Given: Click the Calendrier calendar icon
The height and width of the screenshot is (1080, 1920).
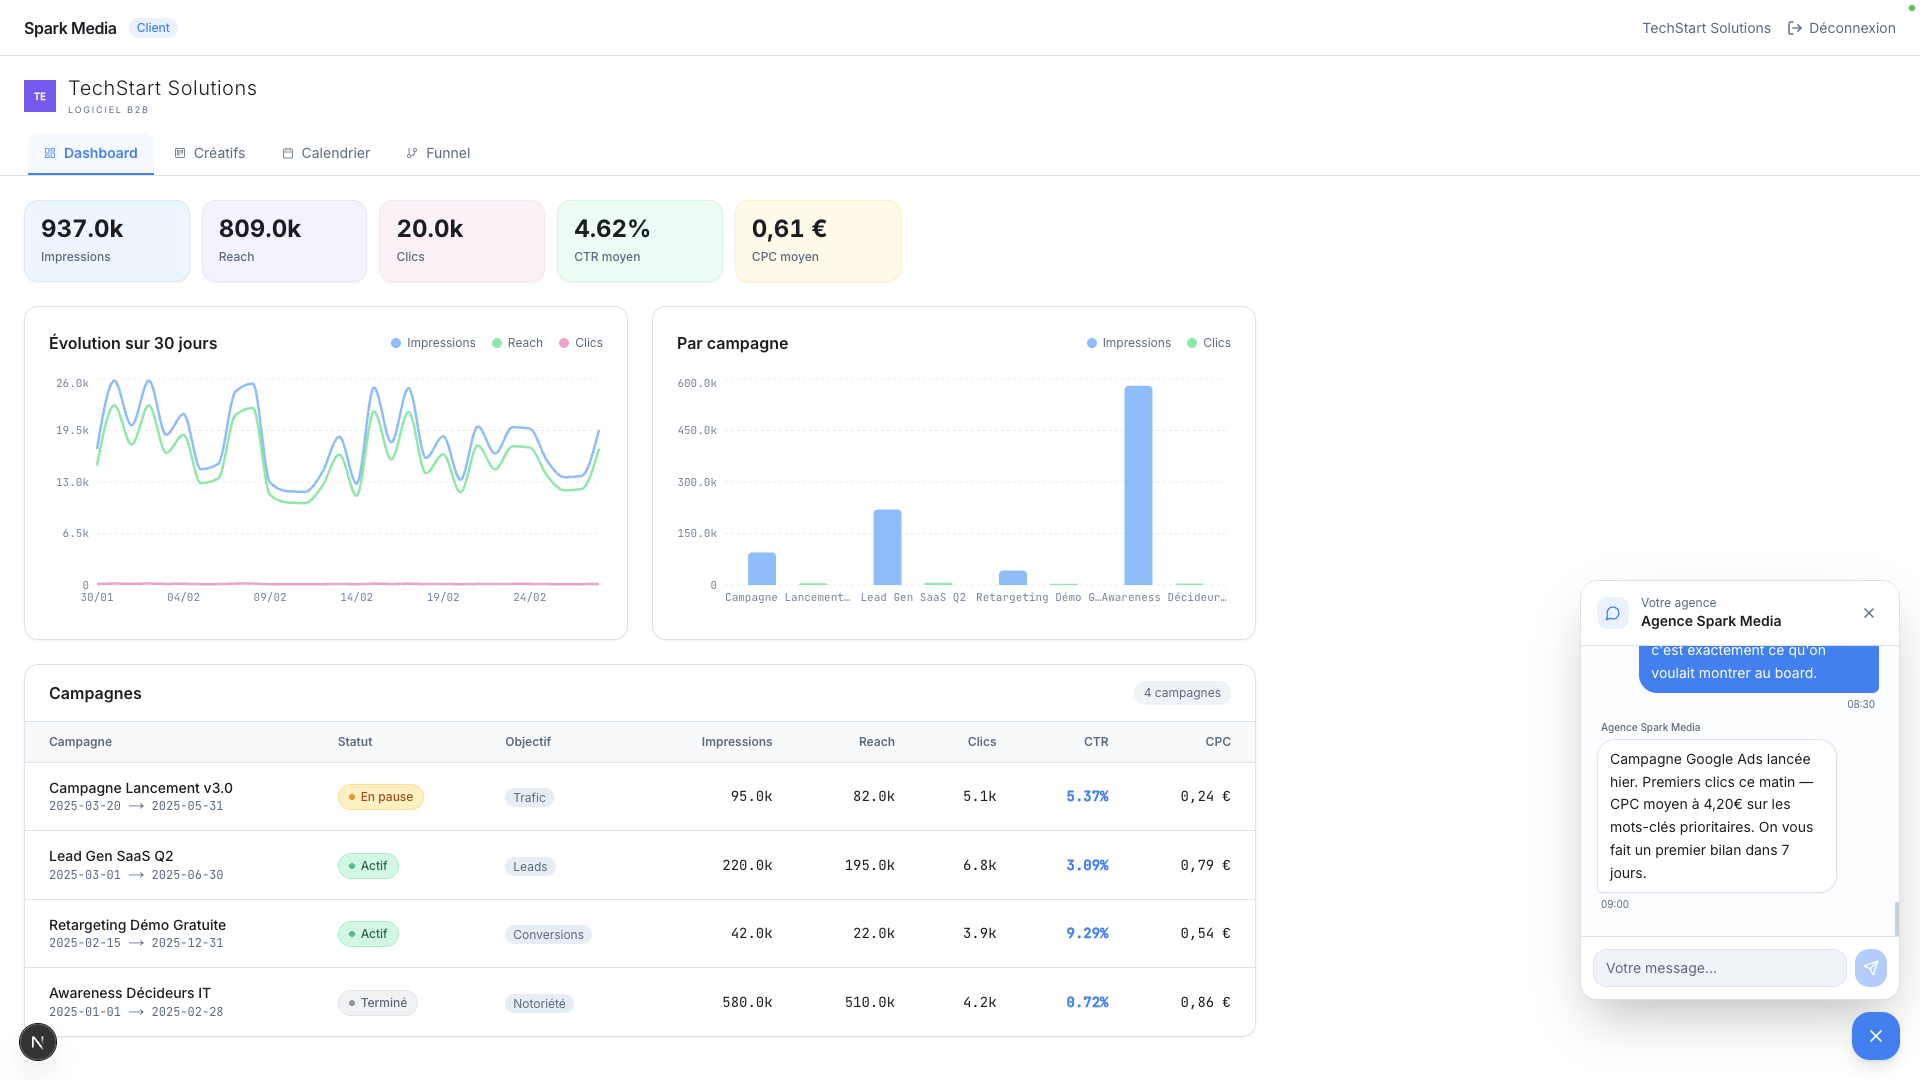Looking at the screenshot, I should [287, 153].
